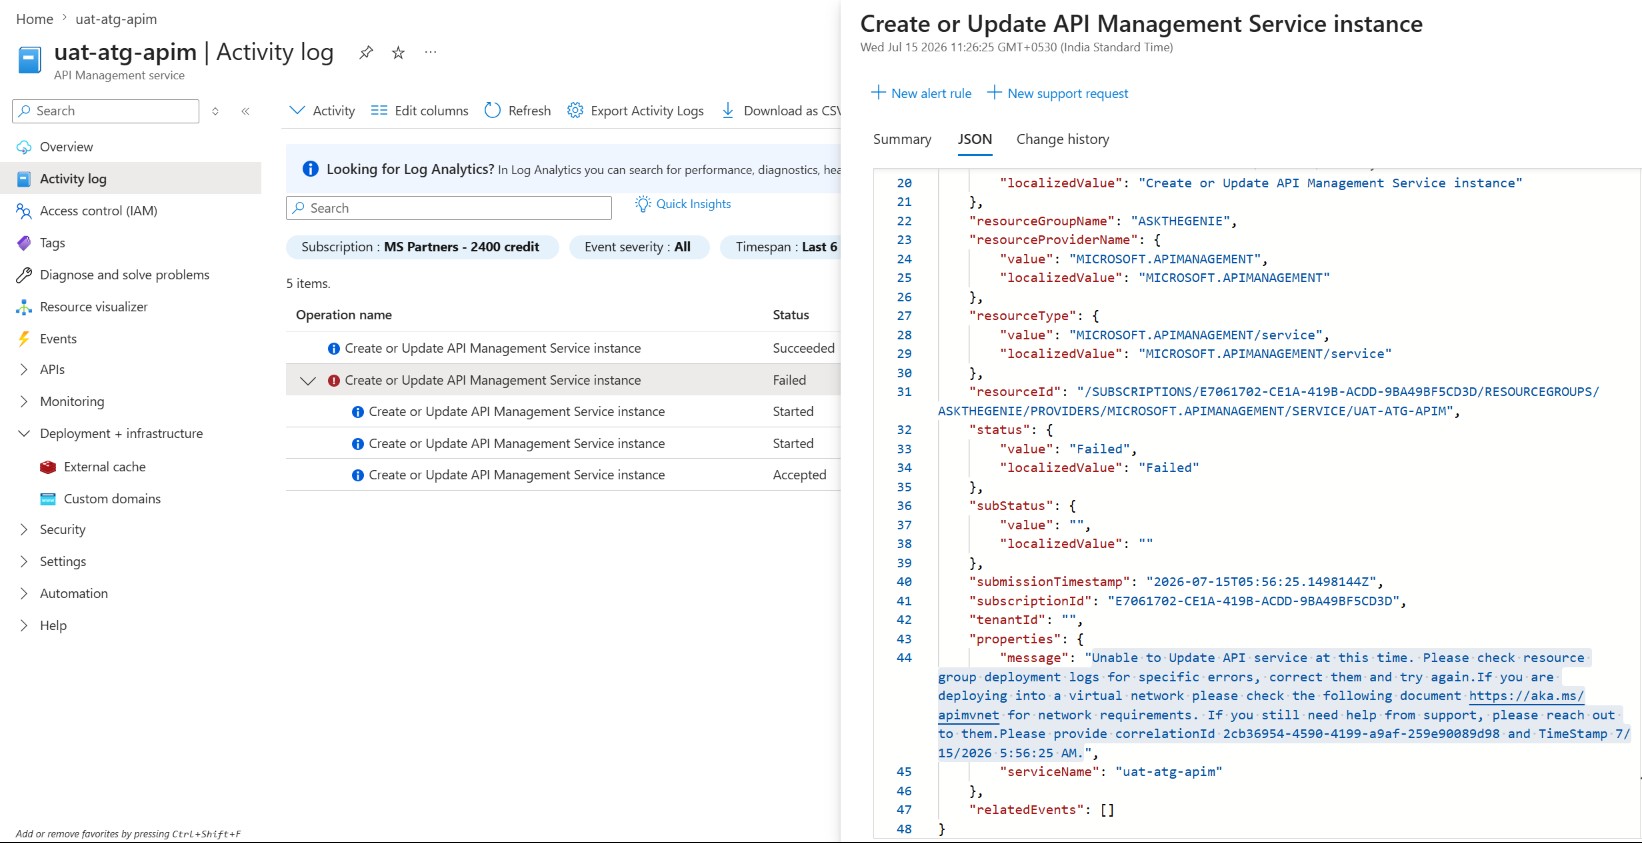This screenshot has width=1642, height=843.
Task: Click the Quick Insights lightbulb icon
Action: [643, 204]
